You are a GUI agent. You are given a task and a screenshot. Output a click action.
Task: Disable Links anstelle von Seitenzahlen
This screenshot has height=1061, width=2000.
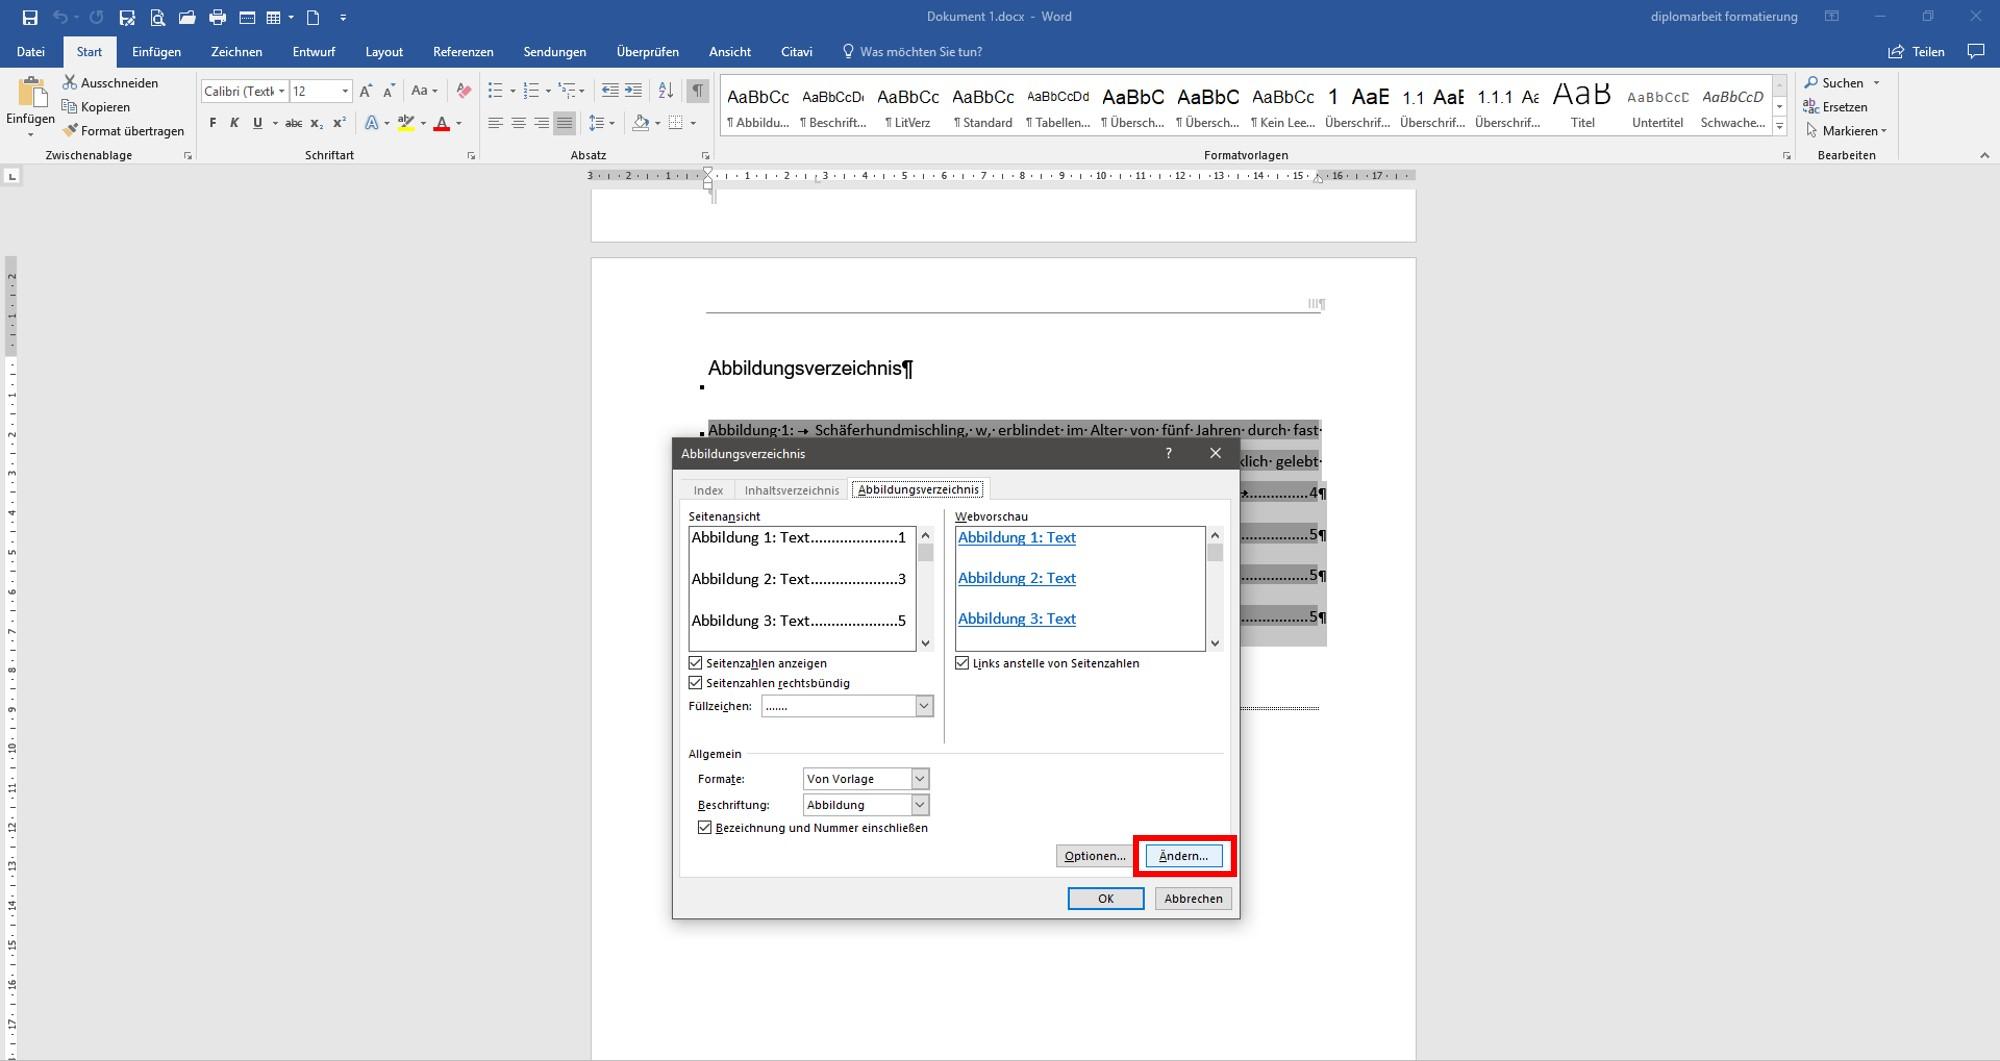(x=962, y=663)
